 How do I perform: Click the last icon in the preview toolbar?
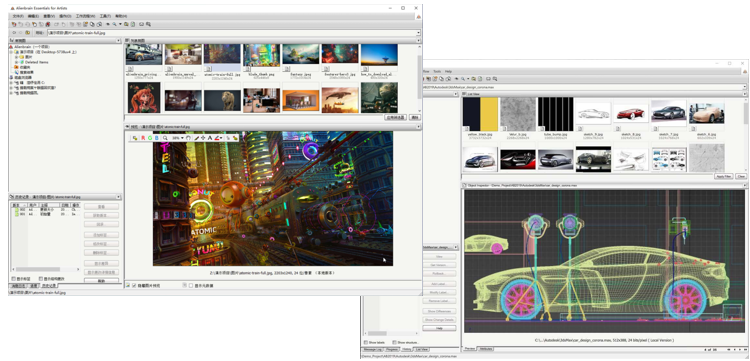click(x=235, y=138)
